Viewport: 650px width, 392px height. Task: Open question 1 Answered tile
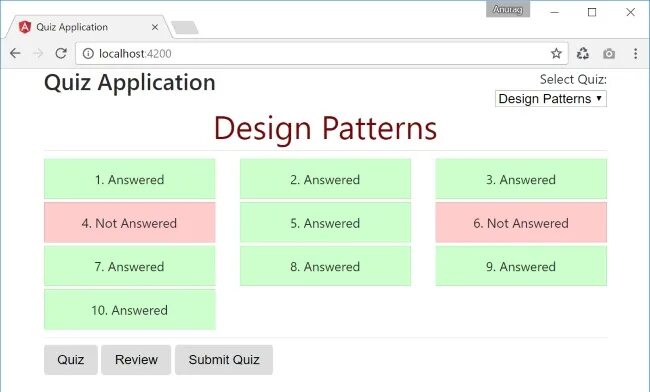coord(130,179)
